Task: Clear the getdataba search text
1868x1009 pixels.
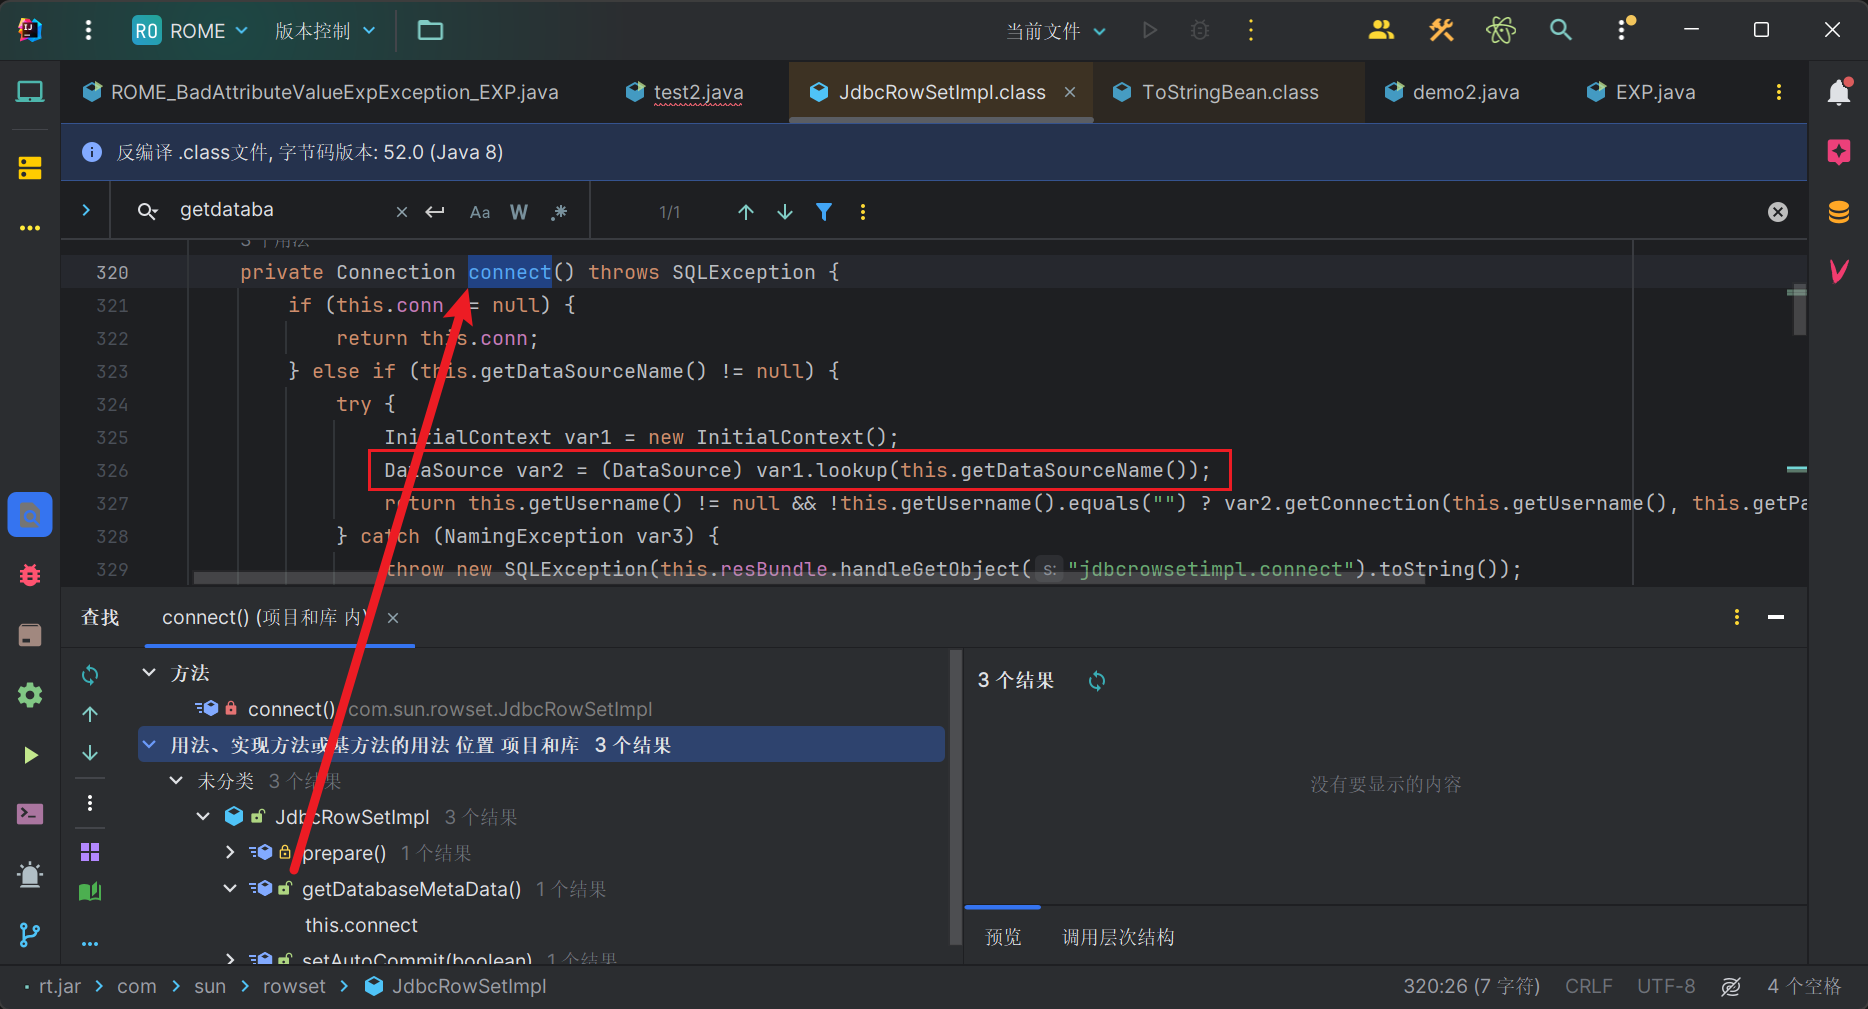Action: tap(402, 212)
